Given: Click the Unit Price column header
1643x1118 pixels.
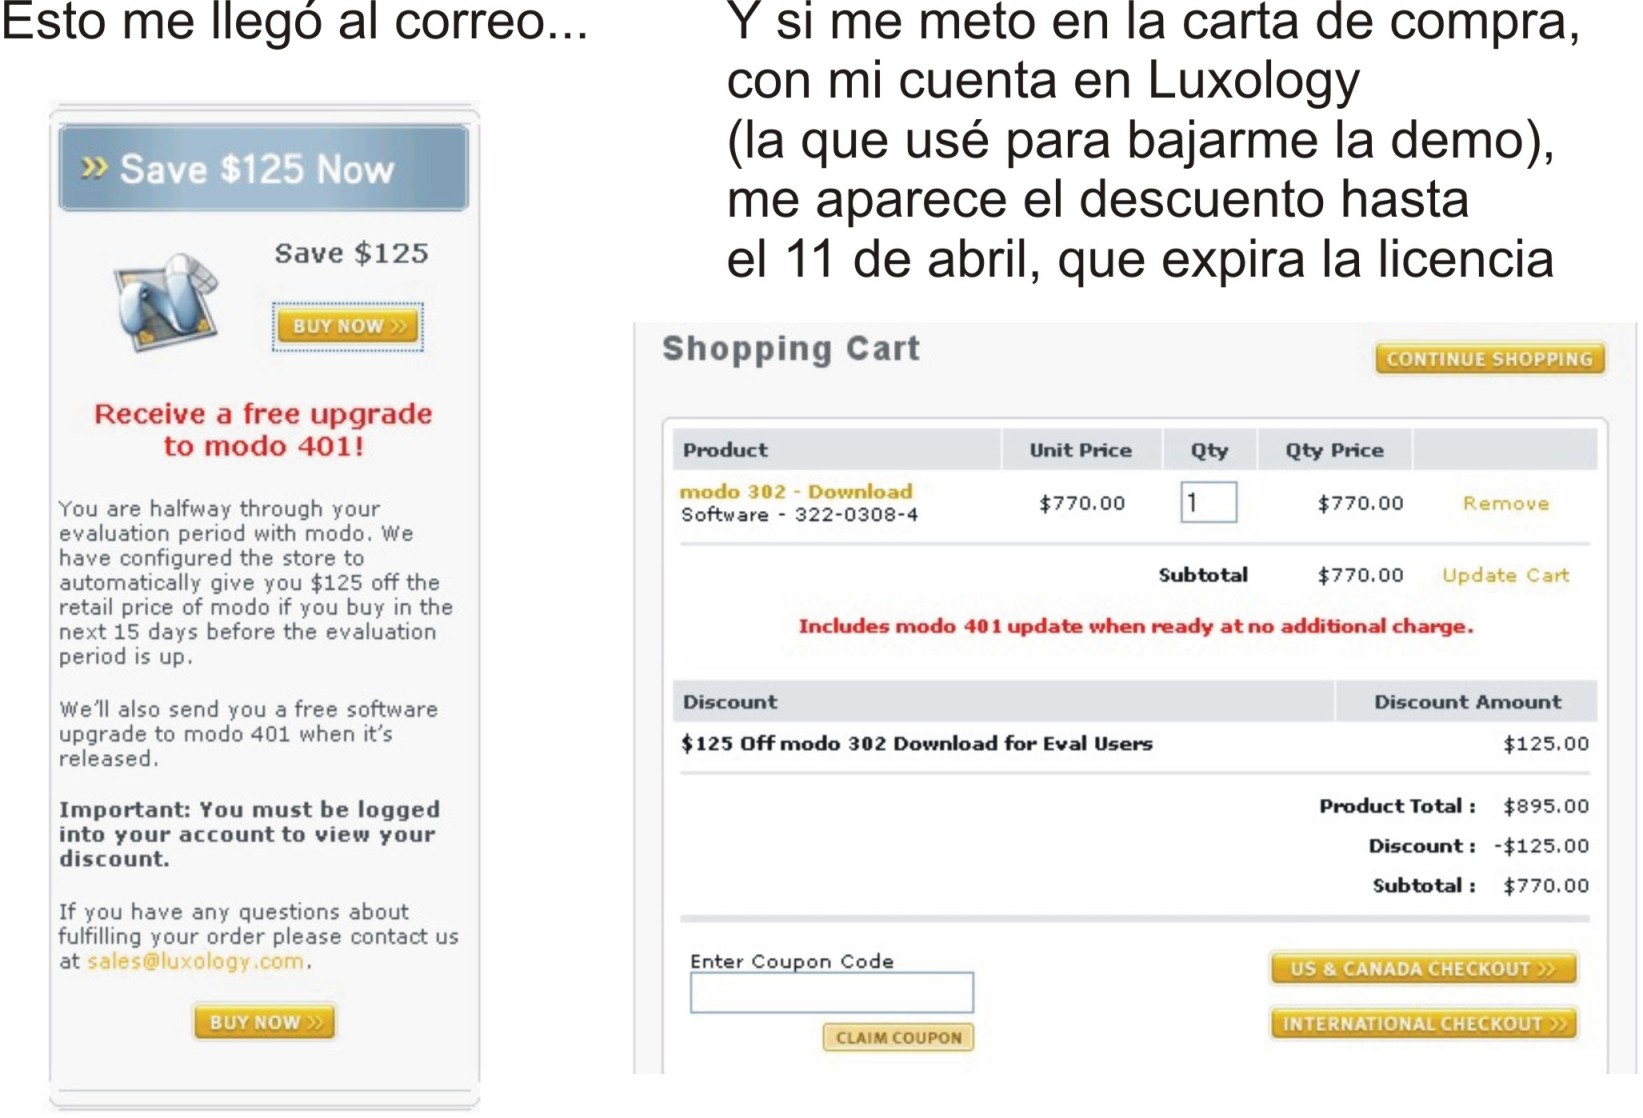Looking at the screenshot, I should pyautogui.click(x=1080, y=450).
